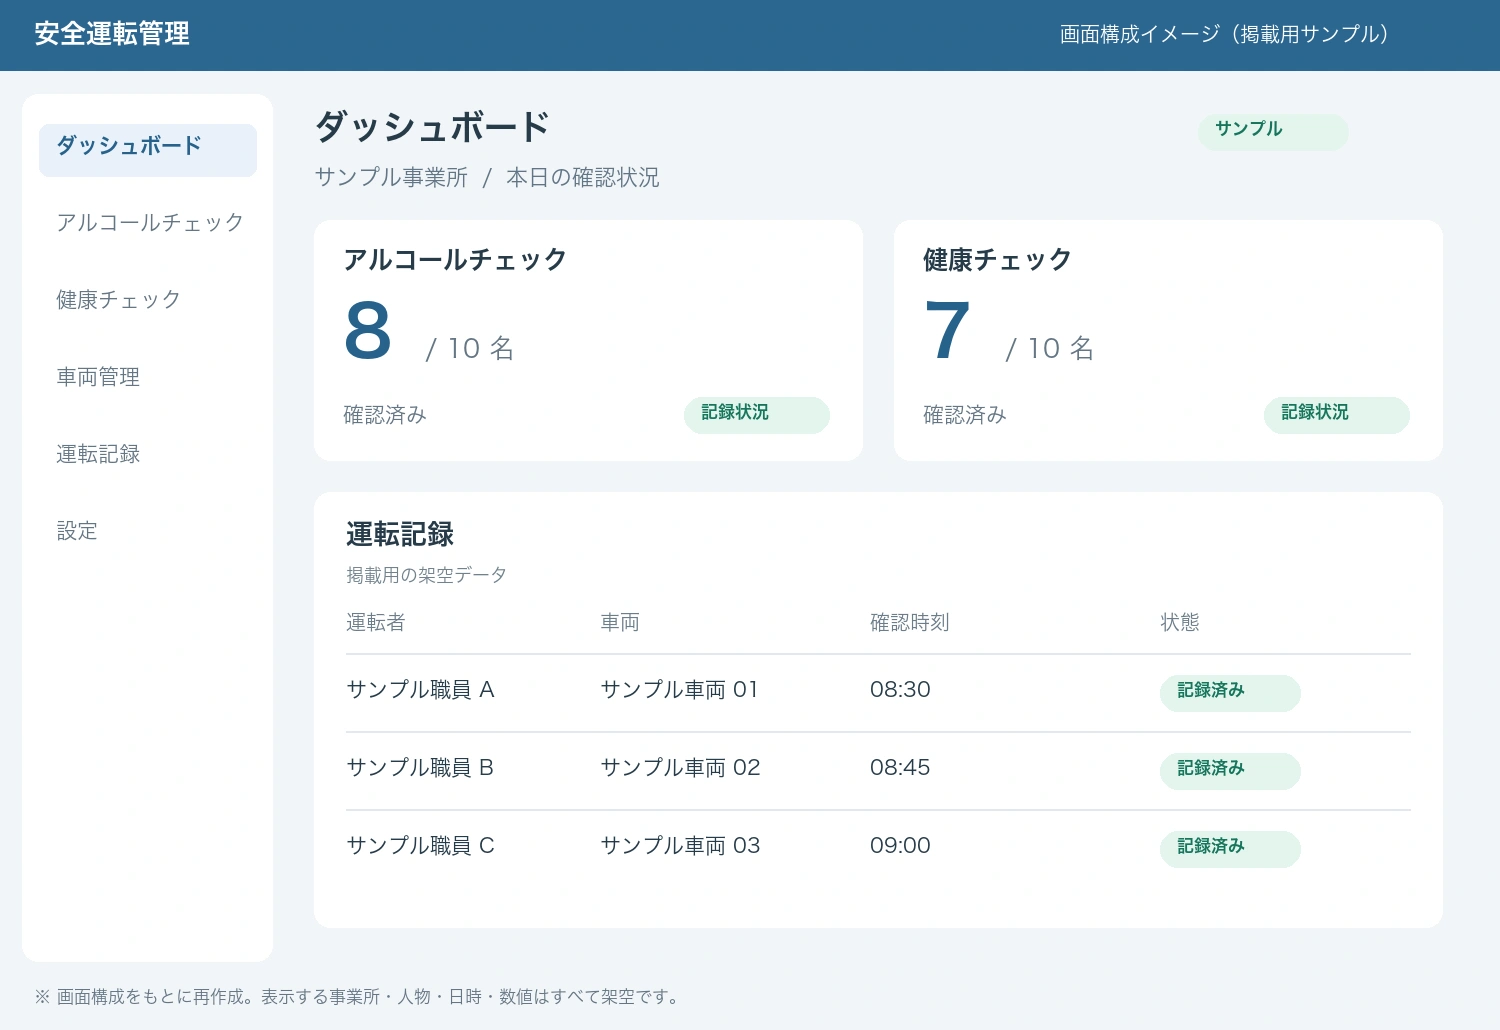Open アルコールチェック in the sidebar
The width and height of the screenshot is (1500, 1030).
click(x=148, y=222)
